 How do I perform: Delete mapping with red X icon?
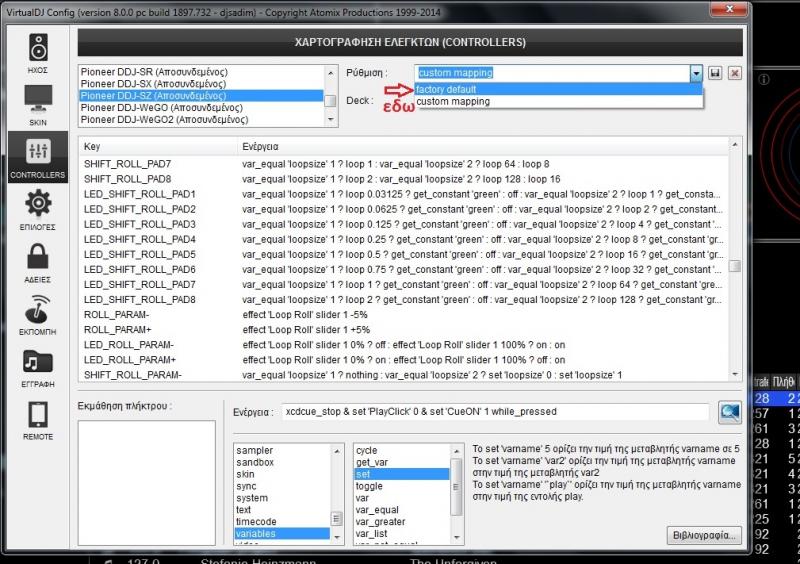click(735, 73)
